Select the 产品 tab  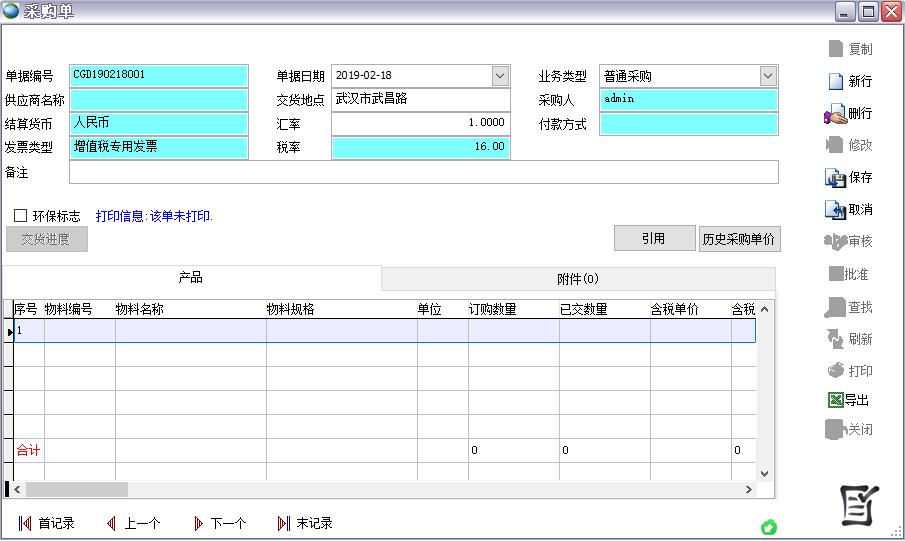point(191,278)
